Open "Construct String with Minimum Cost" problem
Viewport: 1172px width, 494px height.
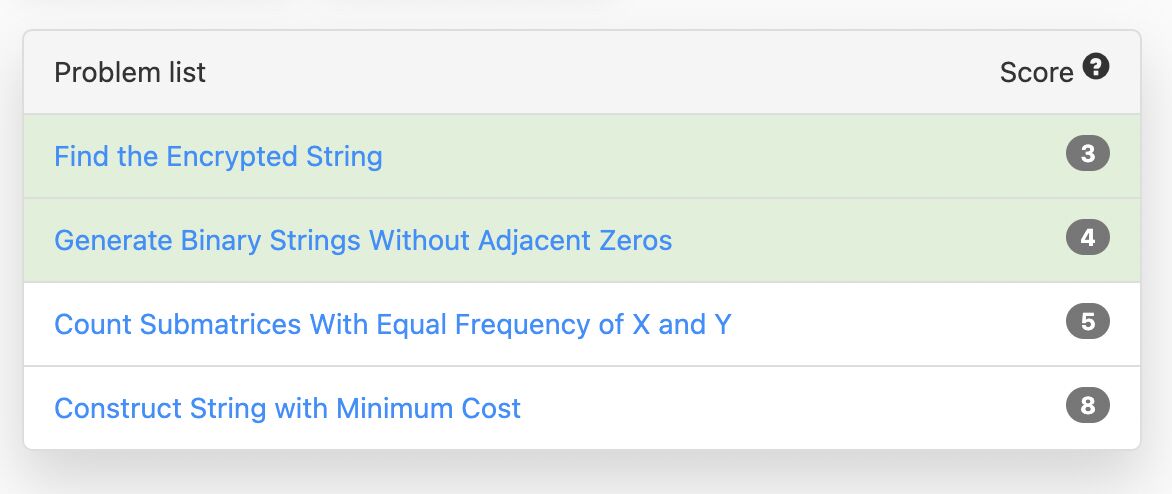pyautogui.click(x=287, y=409)
